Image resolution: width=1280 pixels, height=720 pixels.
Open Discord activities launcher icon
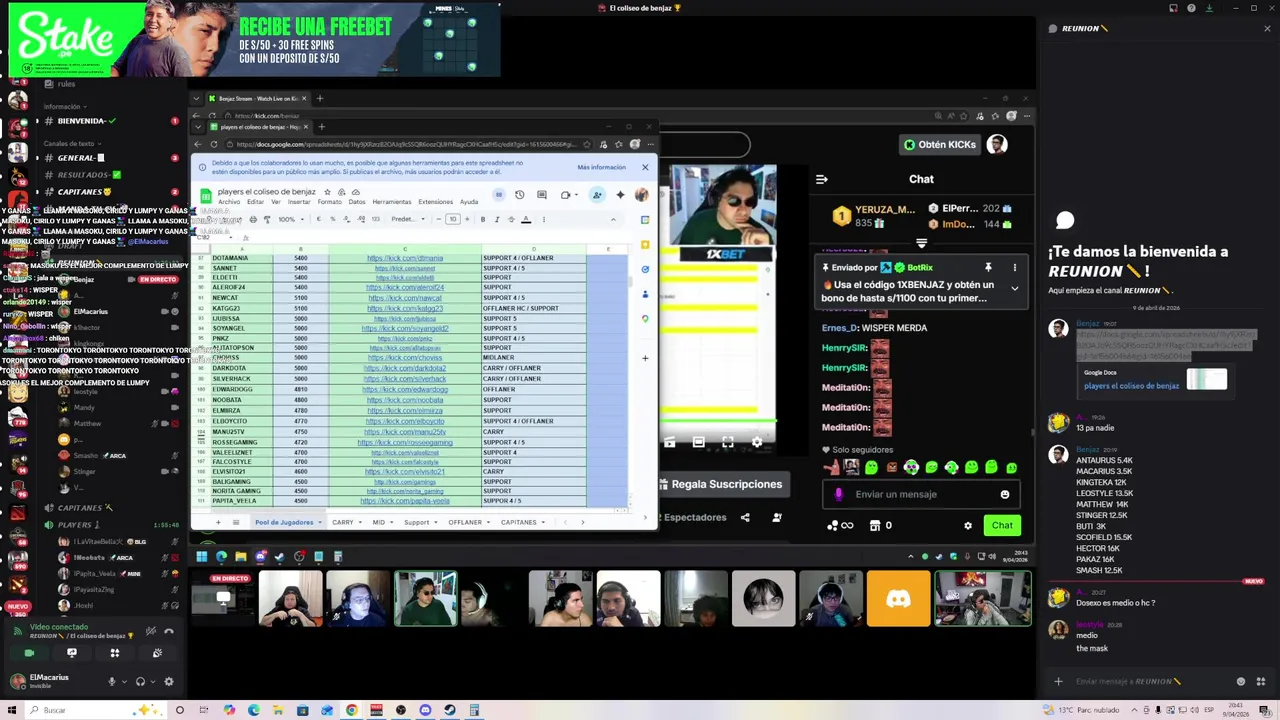(115, 653)
